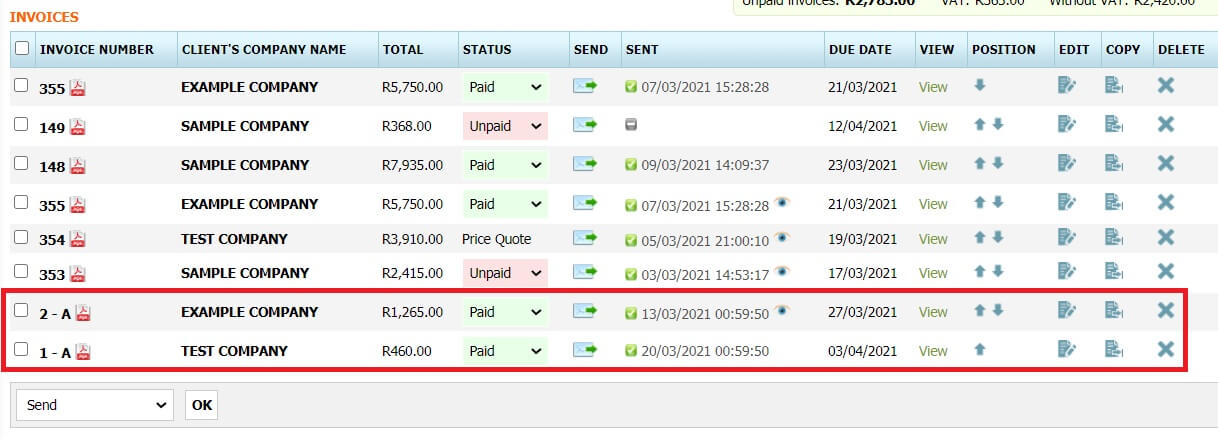Screen dimensions: 1218x439
Task: Edit invoice 149 with its pencil icon
Action: click(x=1067, y=124)
